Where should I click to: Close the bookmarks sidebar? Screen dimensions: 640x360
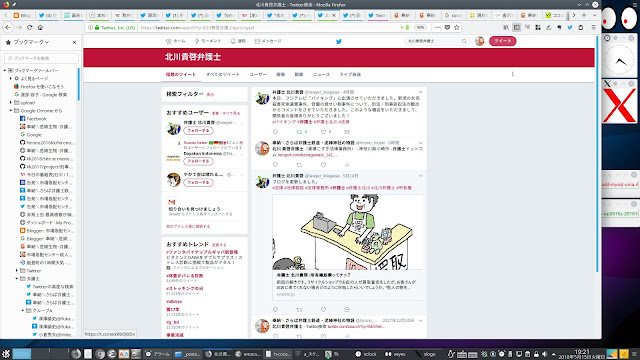74,42
